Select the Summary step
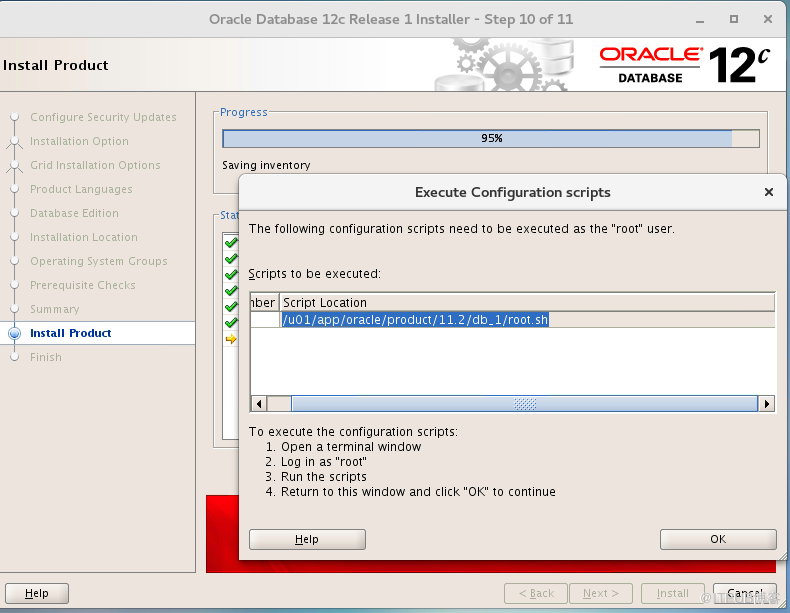 (54, 309)
